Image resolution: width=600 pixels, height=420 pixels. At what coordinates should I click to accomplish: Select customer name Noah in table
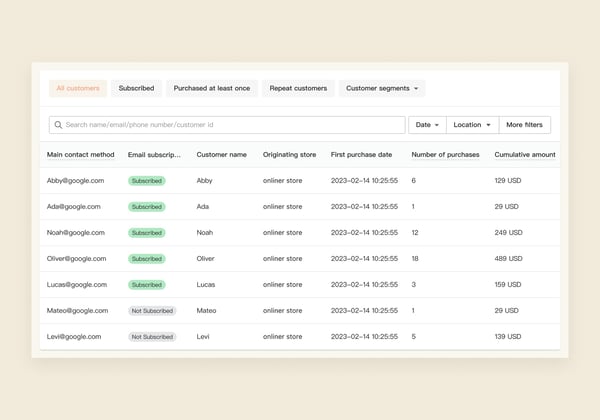point(205,233)
